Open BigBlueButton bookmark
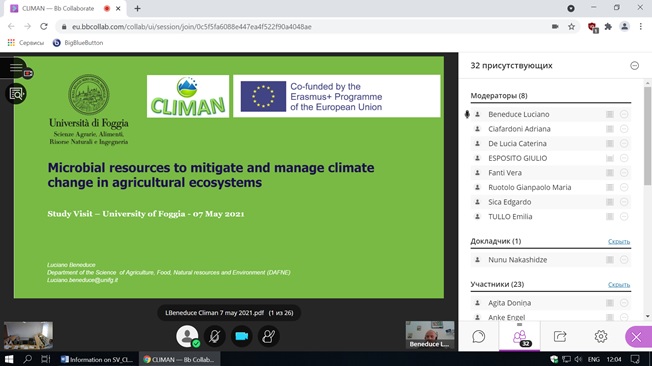This screenshot has height=366, width=652. [78, 43]
